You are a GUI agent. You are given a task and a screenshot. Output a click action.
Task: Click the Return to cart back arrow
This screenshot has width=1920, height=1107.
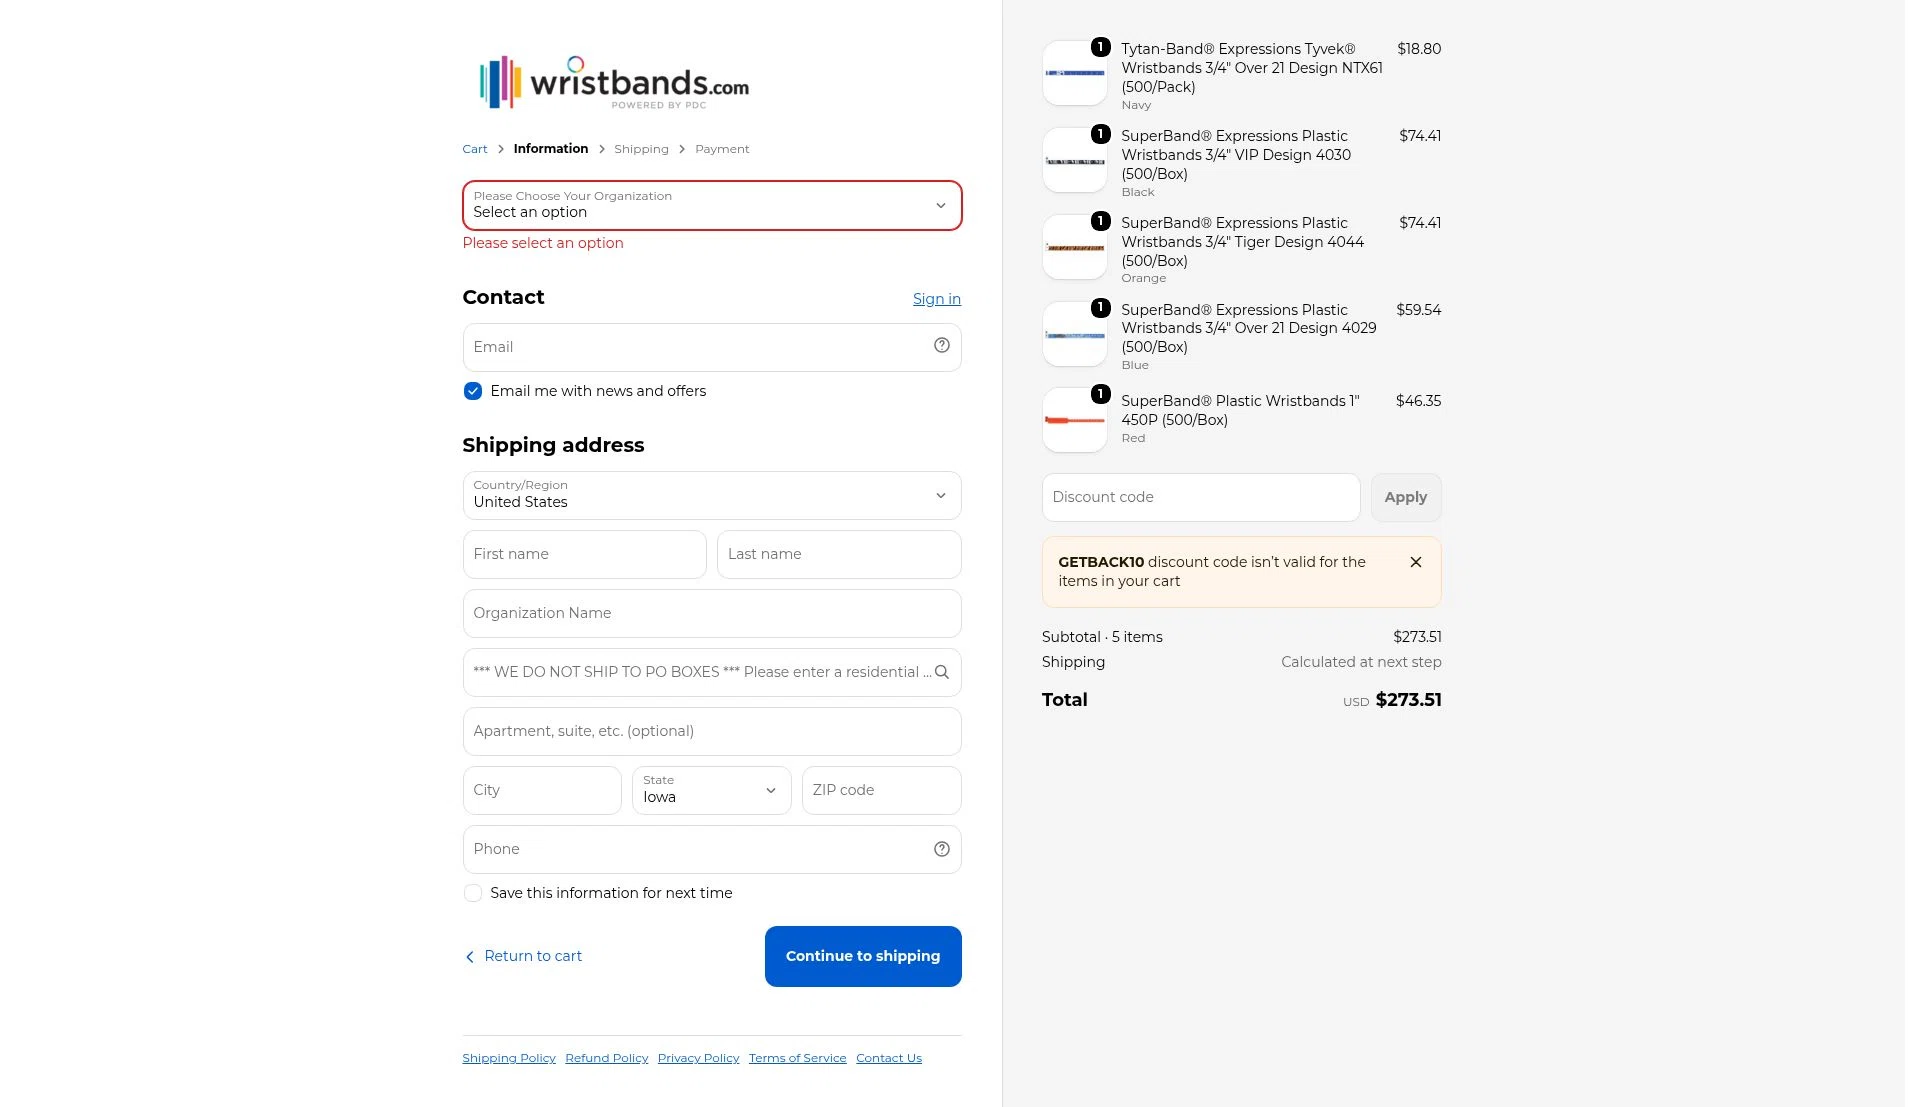(470, 957)
